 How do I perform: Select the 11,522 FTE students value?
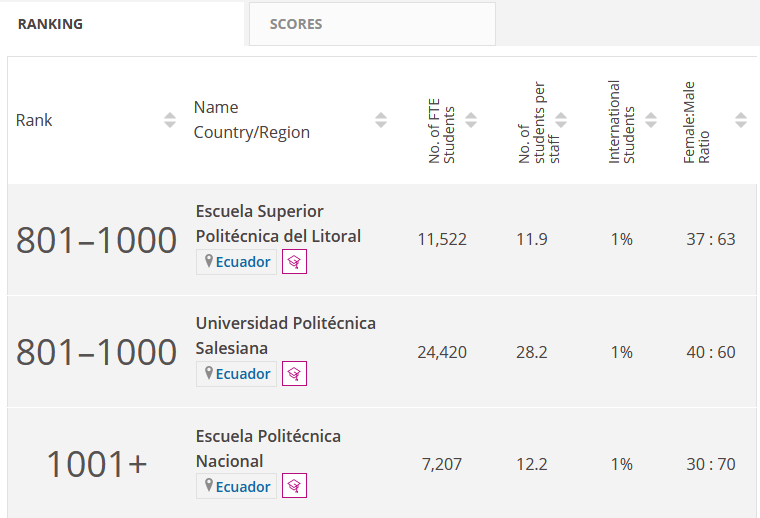point(442,239)
